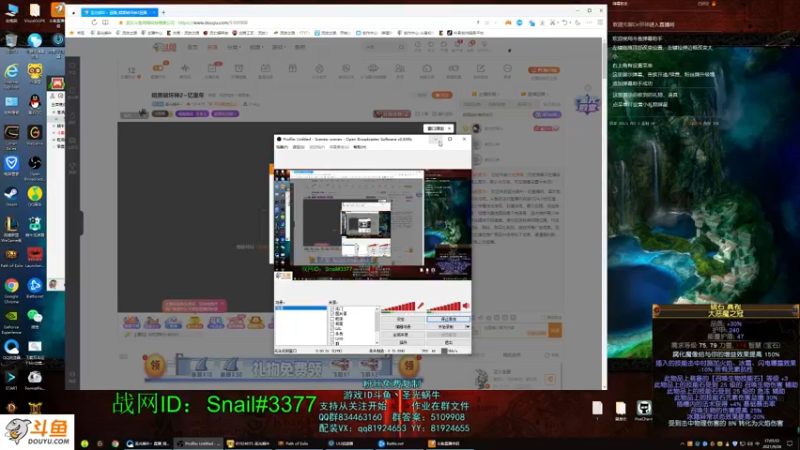Click the OBS exit button
800x450 pixels.
(448, 342)
